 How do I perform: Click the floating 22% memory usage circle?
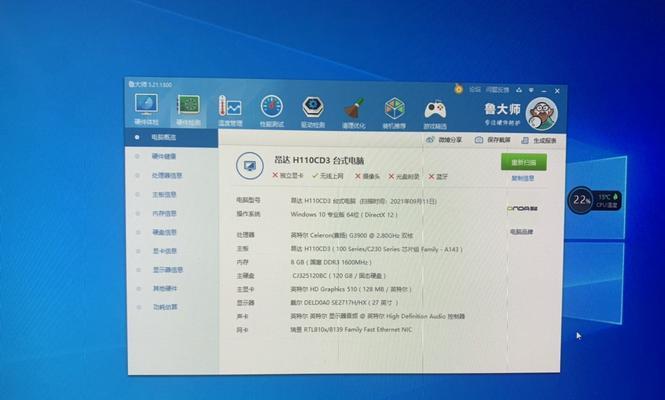click(x=580, y=200)
